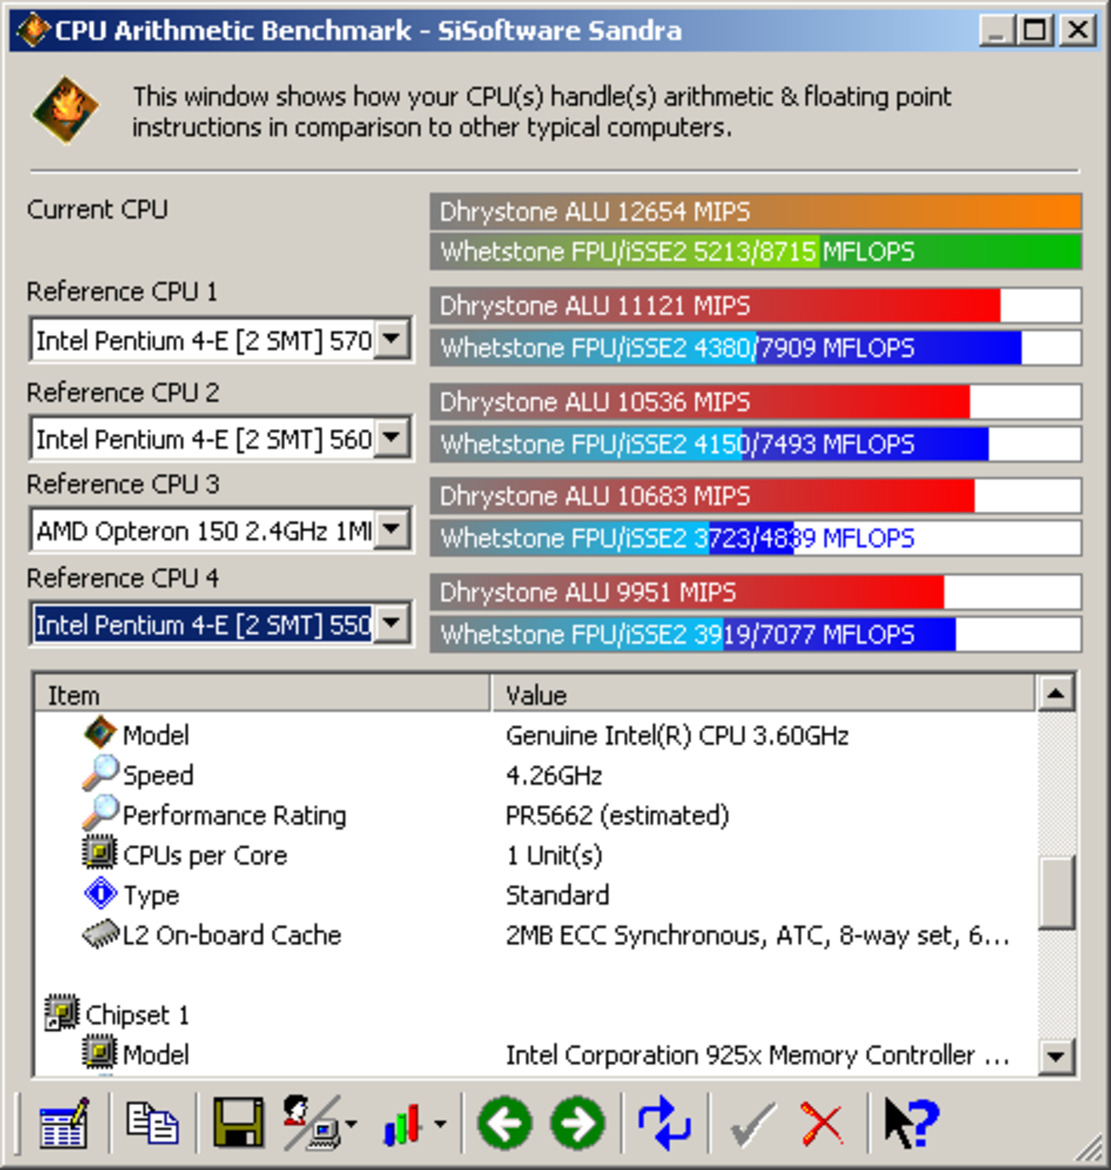Select the 'Genuine Intel(R) CPU 3.60GHz' value

coord(677,736)
